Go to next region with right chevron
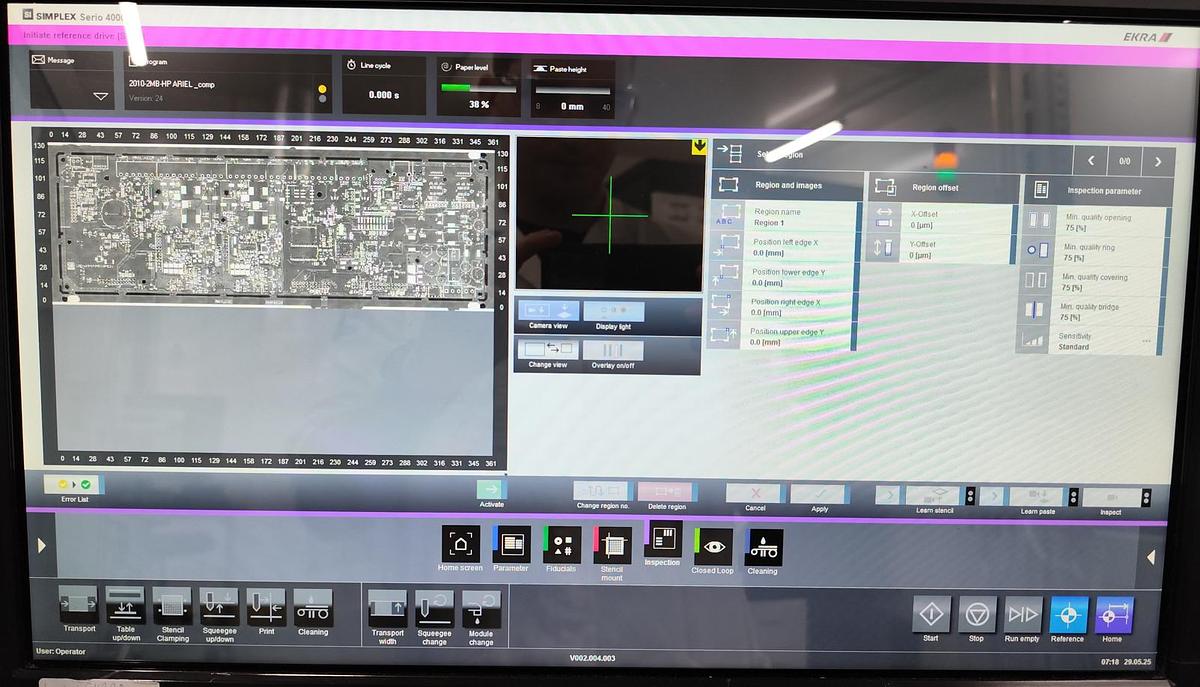The height and width of the screenshot is (687, 1200). [x=1158, y=161]
